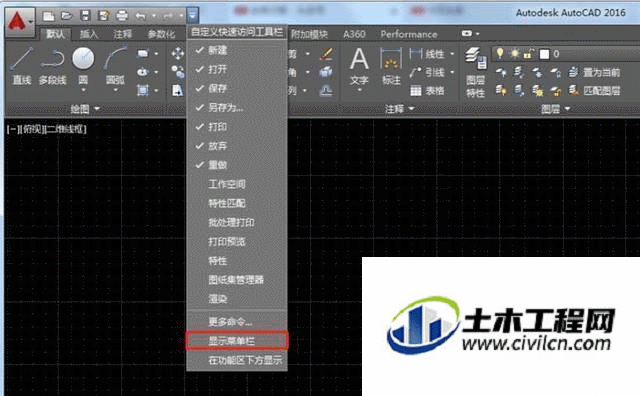Switch to the 附加模块 ribbon tab
This screenshot has width=640, height=396.
pyautogui.click(x=309, y=34)
